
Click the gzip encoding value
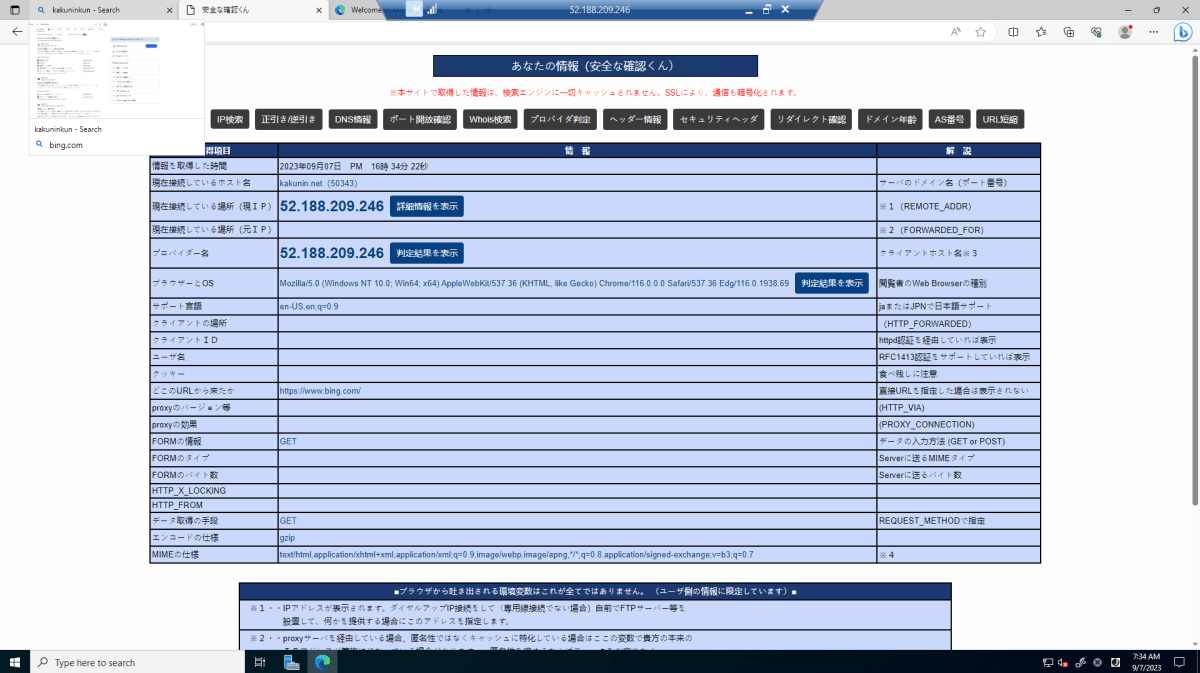pyautogui.click(x=287, y=538)
